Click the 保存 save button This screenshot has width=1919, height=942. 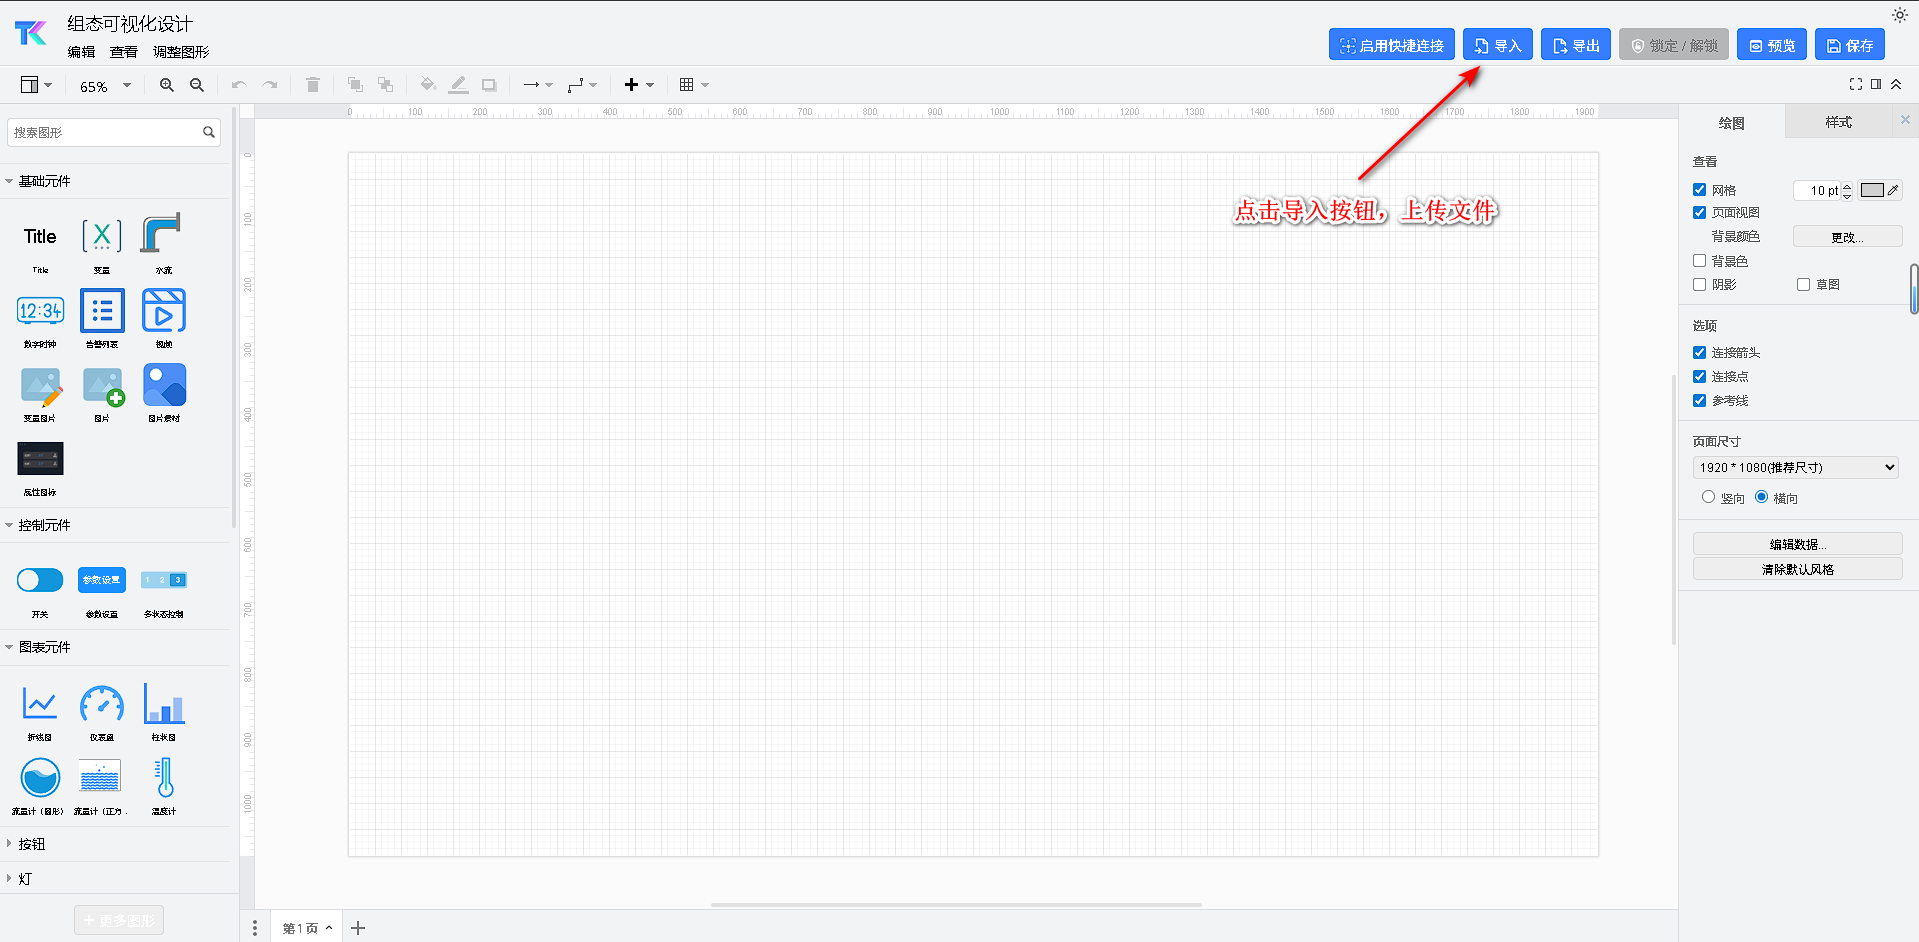pos(1849,45)
